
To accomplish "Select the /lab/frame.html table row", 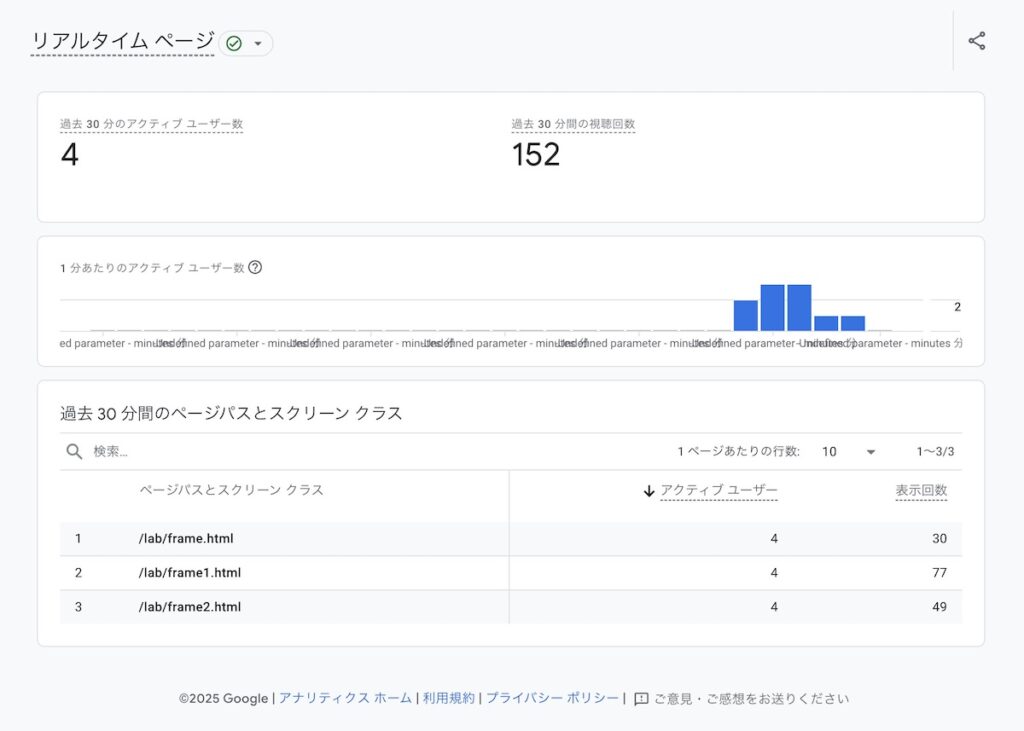I will [x=186, y=538].
